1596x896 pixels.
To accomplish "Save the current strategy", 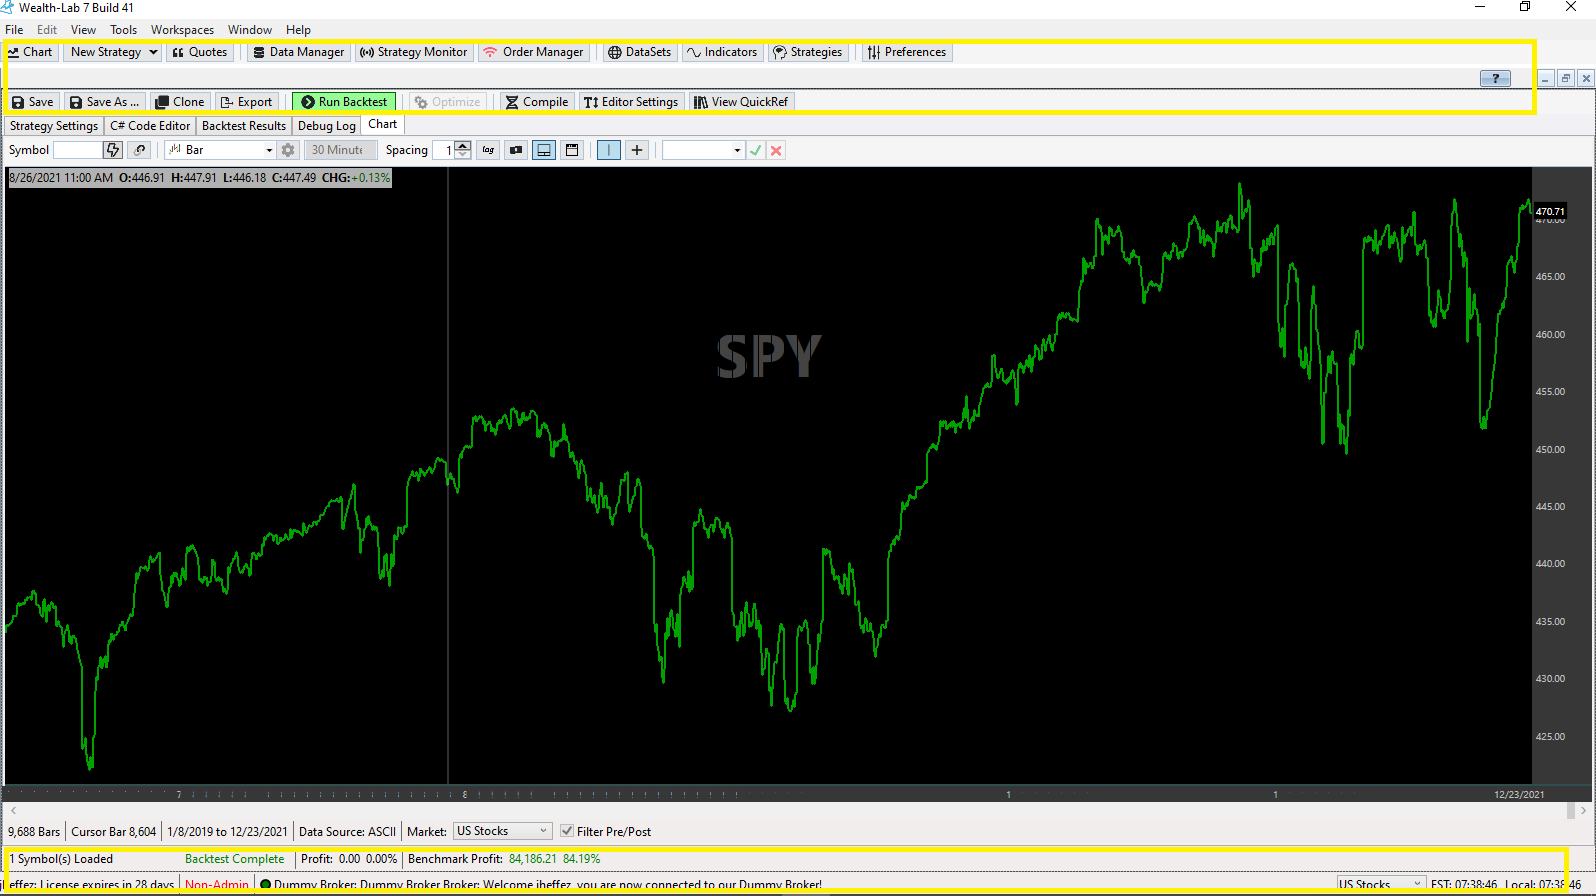I will click(32, 102).
